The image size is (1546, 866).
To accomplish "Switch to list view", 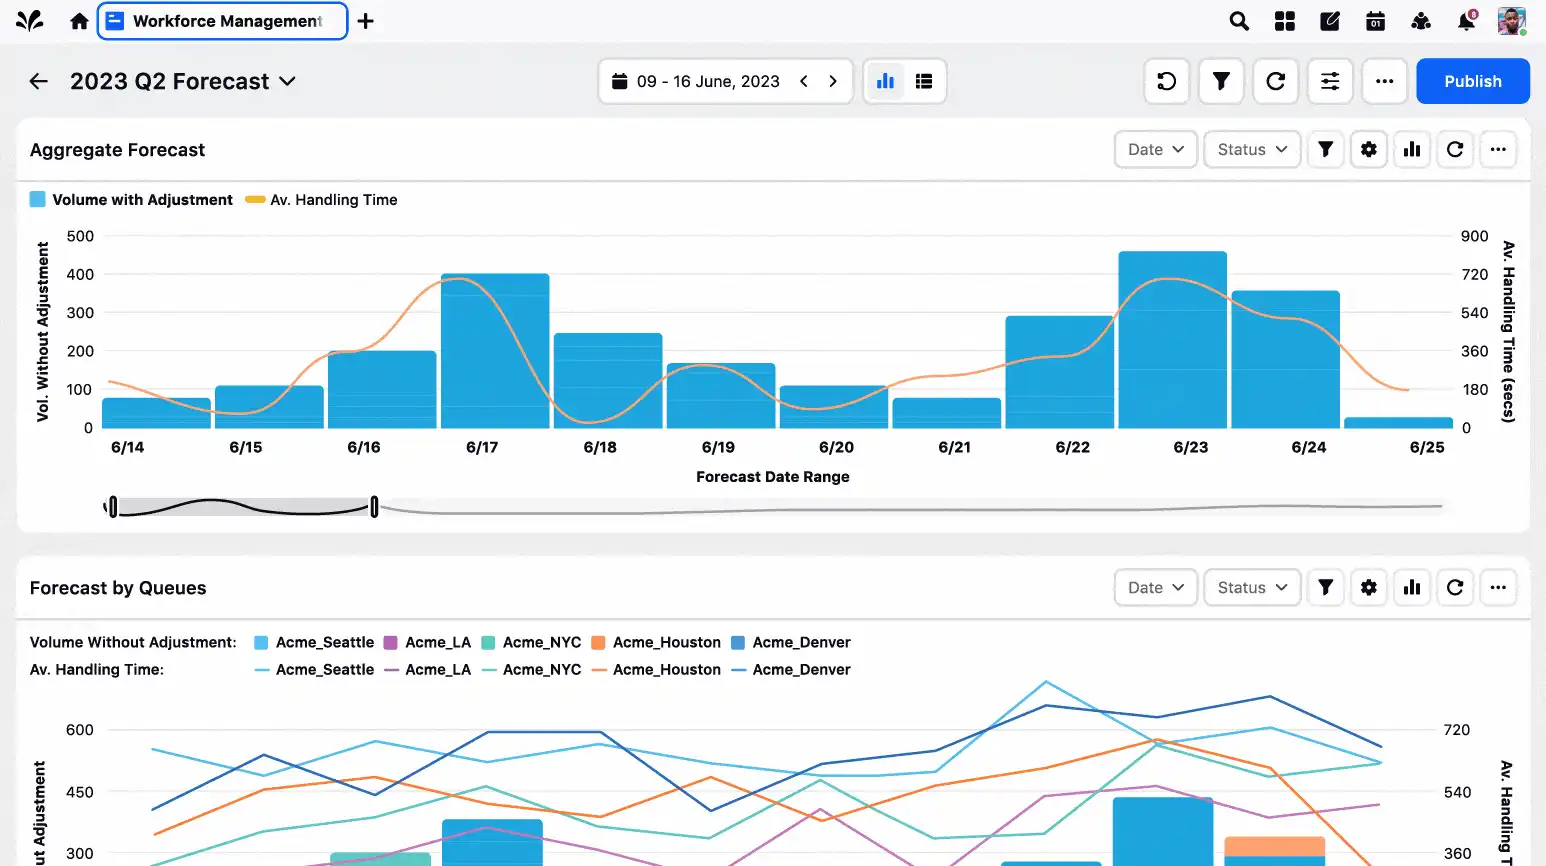I will pyautogui.click(x=924, y=81).
